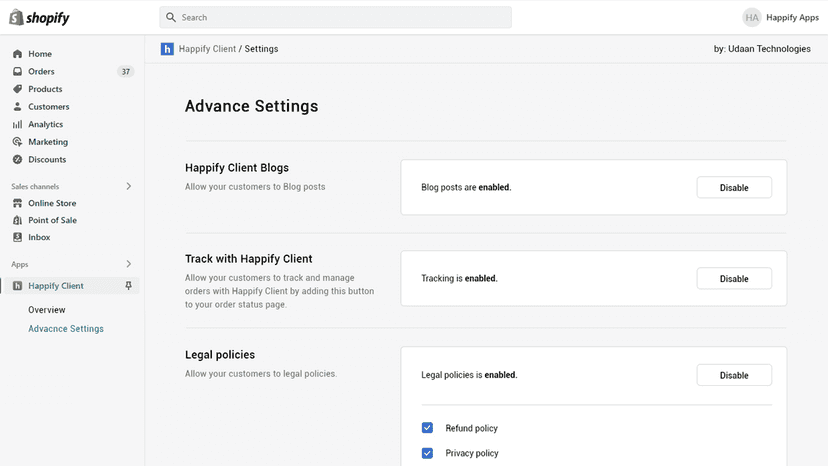Click the Point of Sale bag icon

click(17, 220)
